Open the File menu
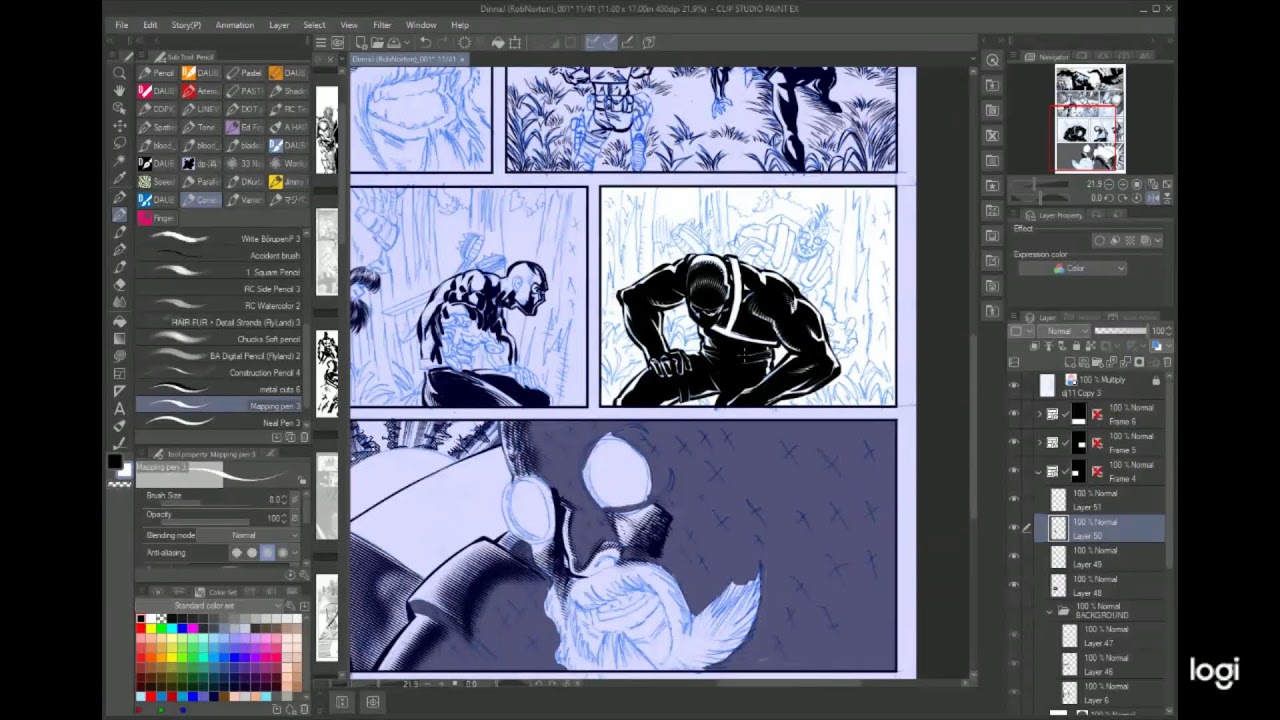 [121, 25]
